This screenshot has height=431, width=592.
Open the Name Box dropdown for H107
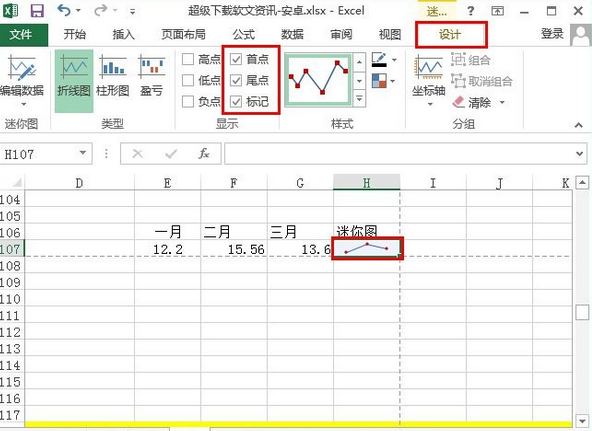pos(83,153)
